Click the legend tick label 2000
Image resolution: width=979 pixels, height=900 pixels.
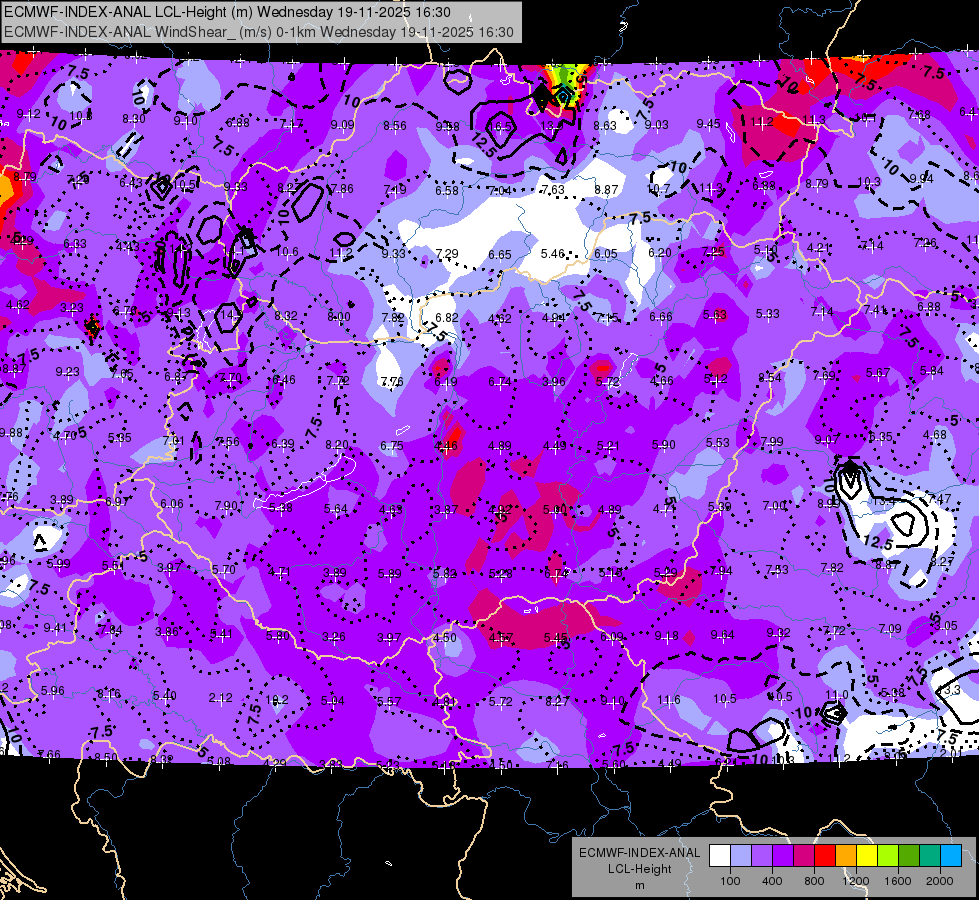click(x=940, y=881)
